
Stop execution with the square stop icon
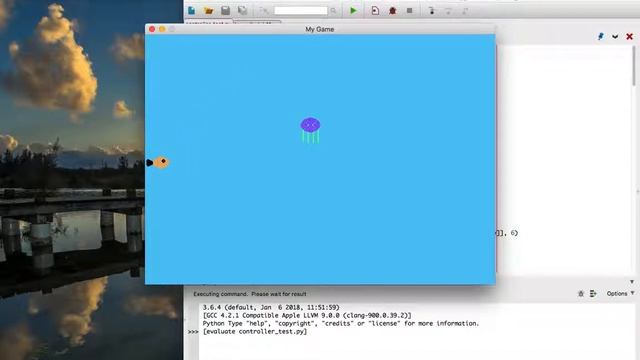(409, 11)
